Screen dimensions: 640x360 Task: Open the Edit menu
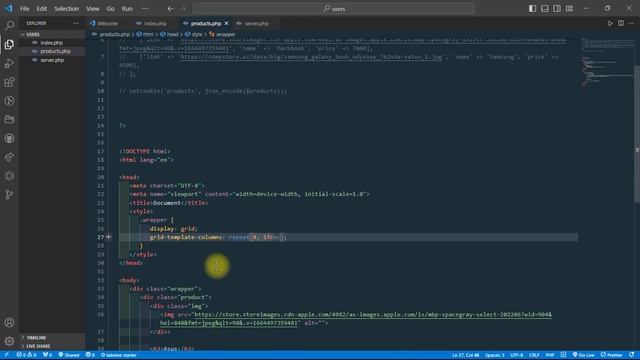pyautogui.click(x=42, y=9)
